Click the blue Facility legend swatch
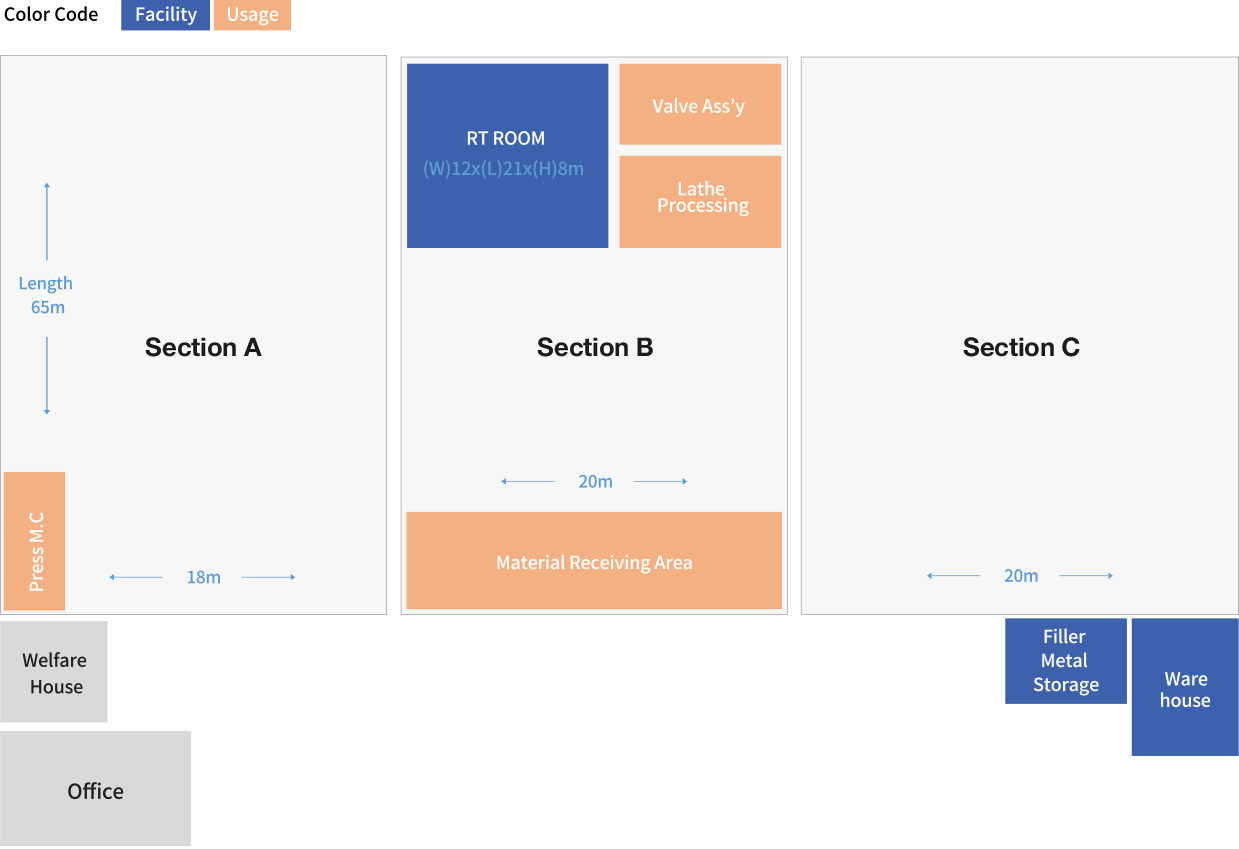The image size is (1239, 849). (x=166, y=15)
